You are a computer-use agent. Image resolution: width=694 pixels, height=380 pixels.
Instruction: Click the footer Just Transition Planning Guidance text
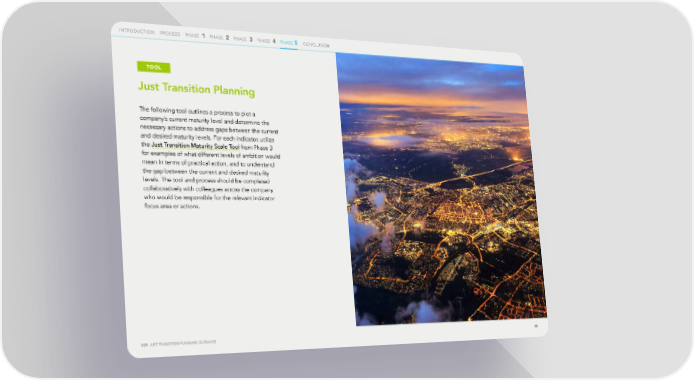(183, 343)
